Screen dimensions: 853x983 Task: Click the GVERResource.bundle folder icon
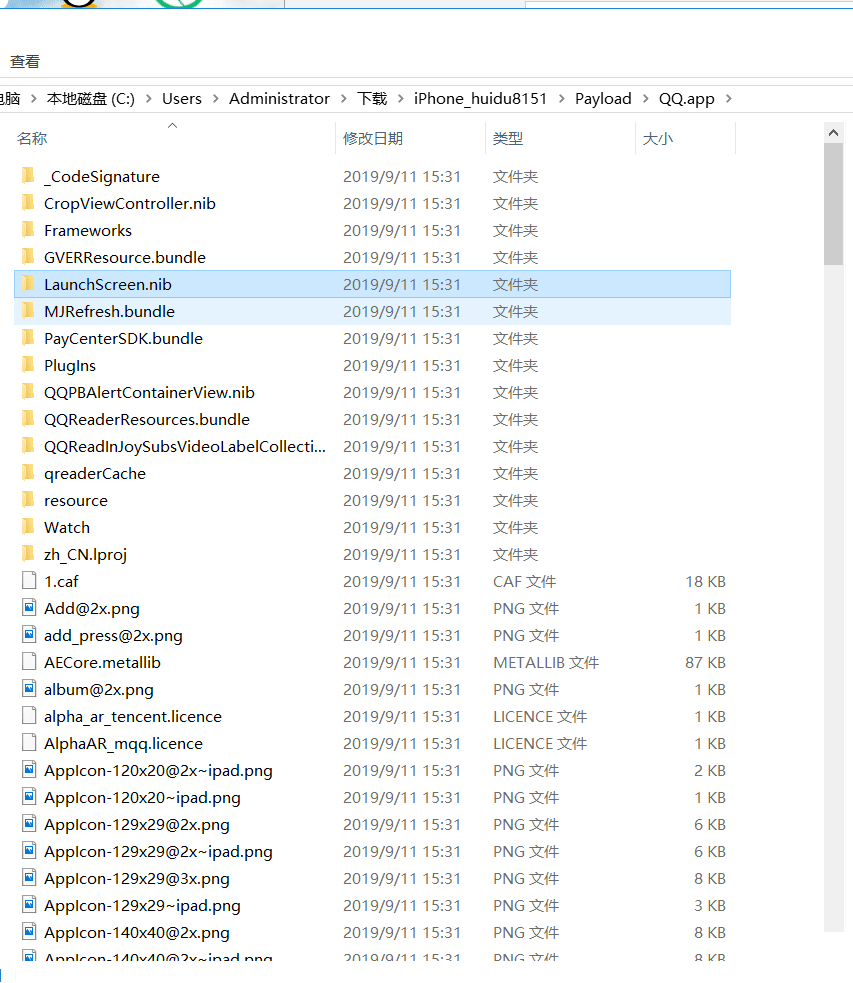pos(28,256)
